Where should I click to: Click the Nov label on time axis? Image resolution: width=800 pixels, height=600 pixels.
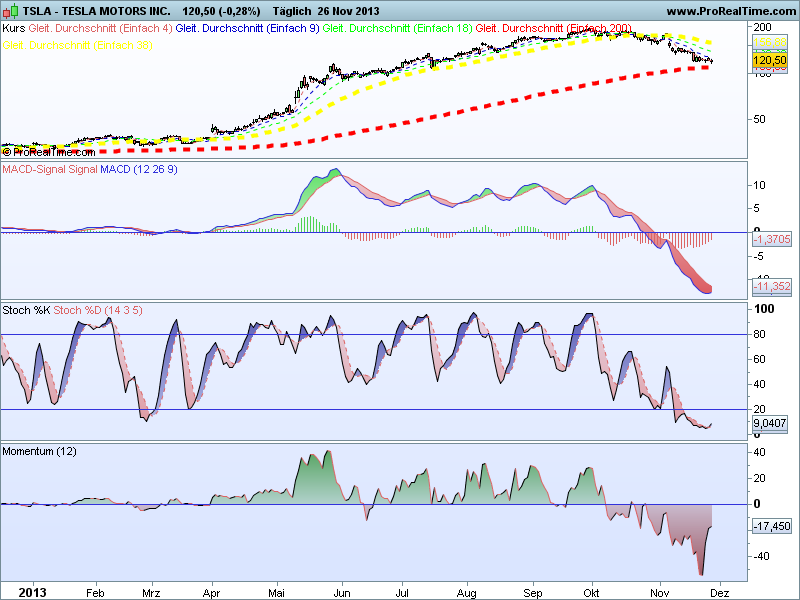[659, 593]
